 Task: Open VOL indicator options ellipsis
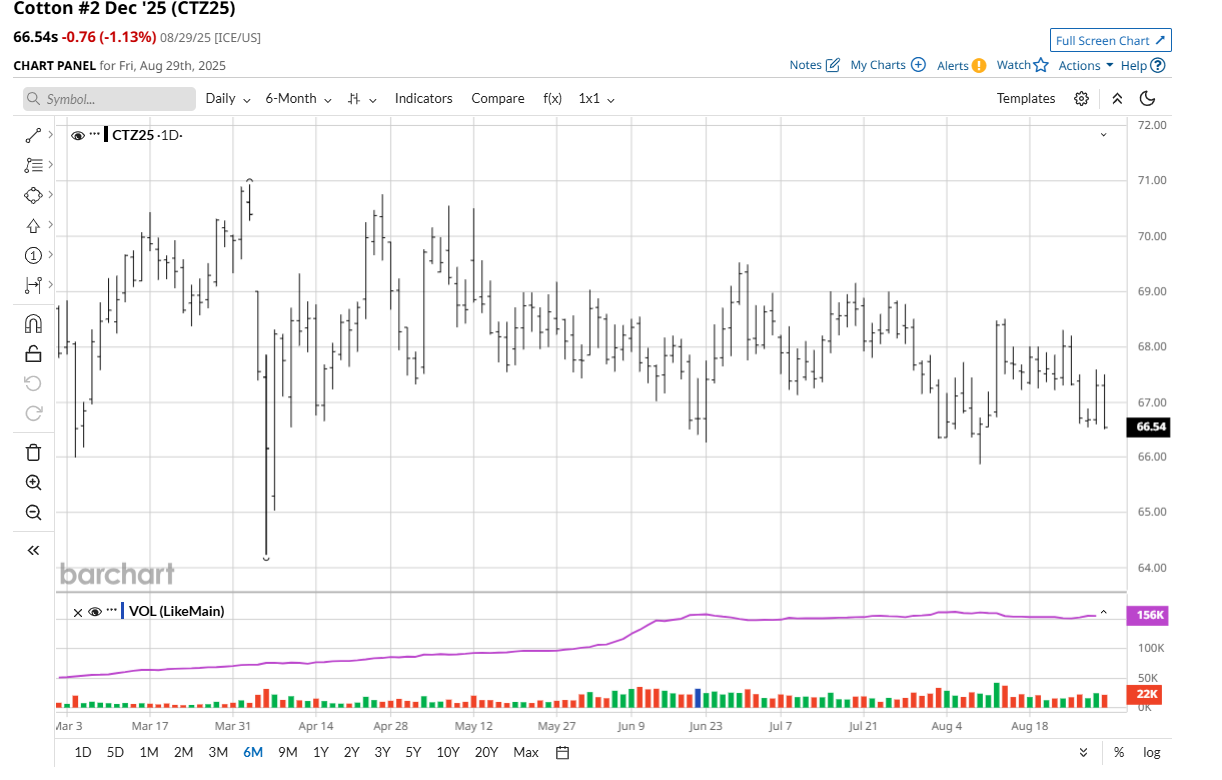(111, 610)
